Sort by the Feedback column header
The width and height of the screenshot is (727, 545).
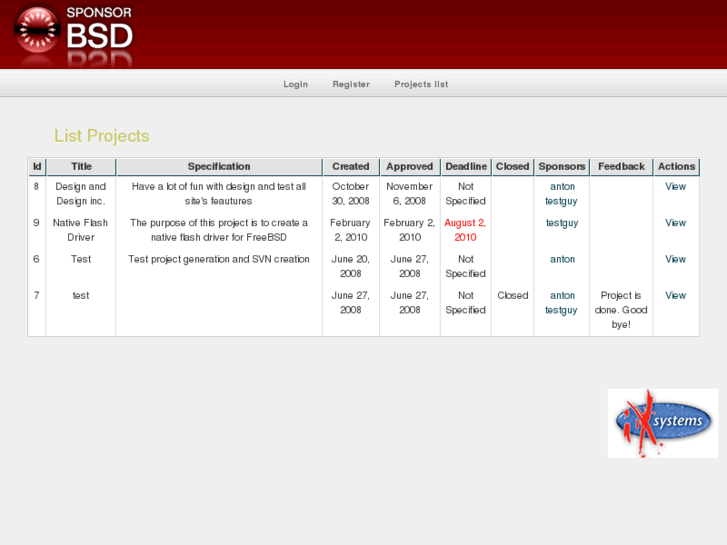tap(621, 167)
